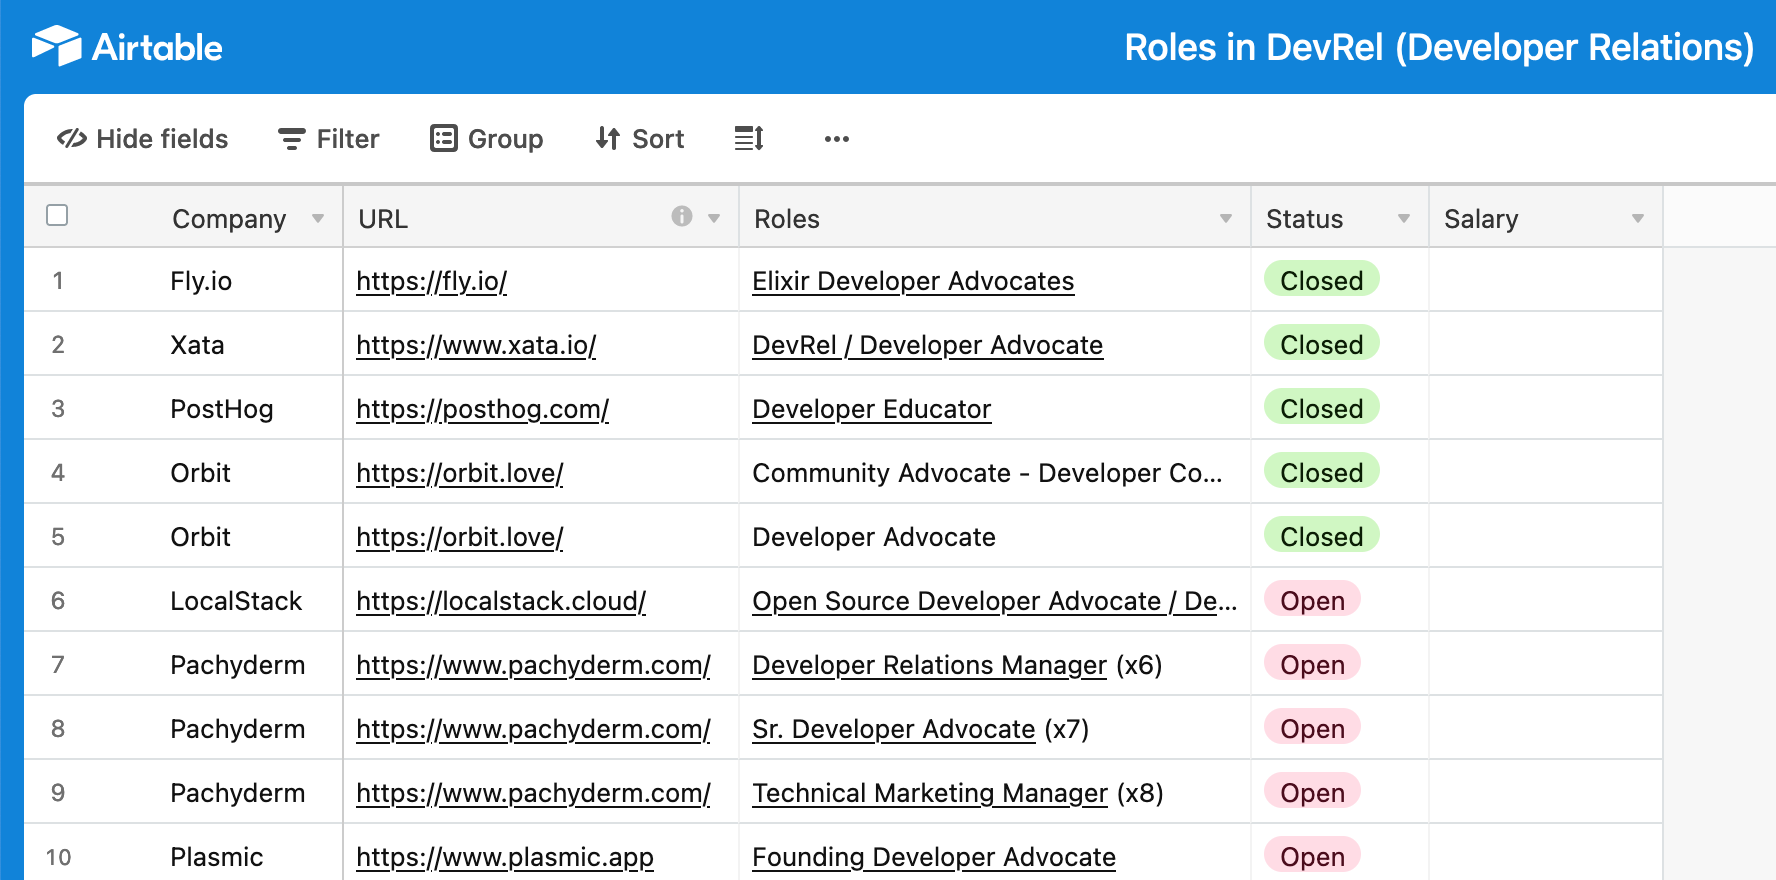Viewport: 1776px width, 880px height.
Task: Open the Group menu
Action: click(486, 139)
